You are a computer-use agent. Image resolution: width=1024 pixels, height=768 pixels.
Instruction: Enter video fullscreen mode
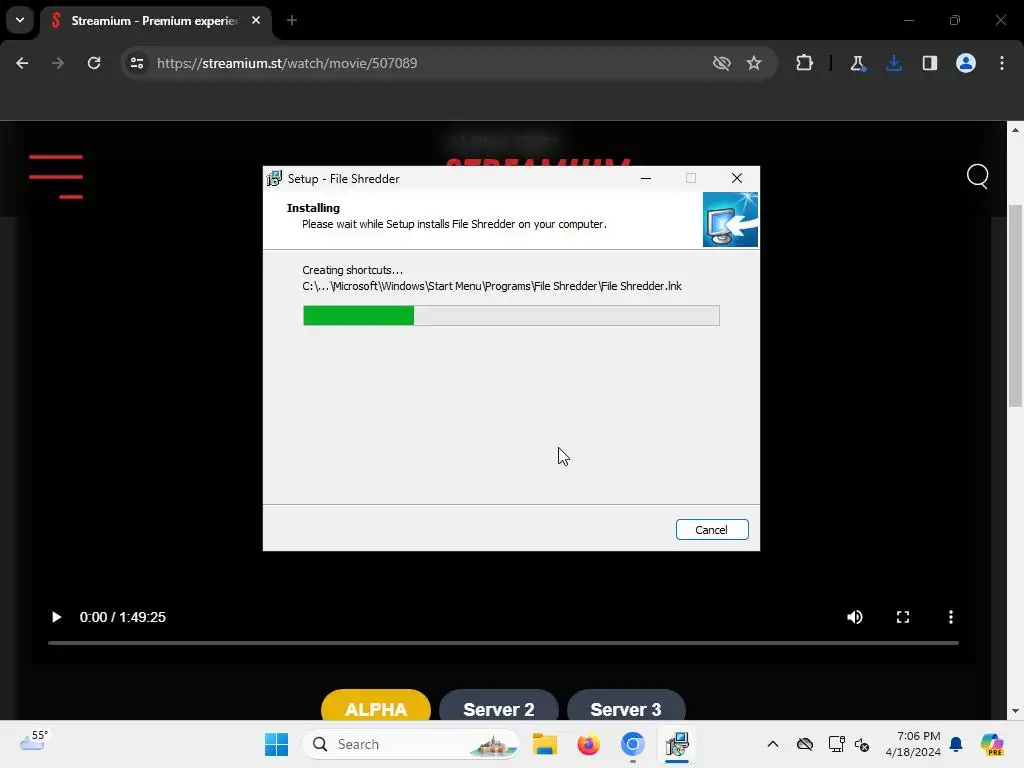(903, 617)
